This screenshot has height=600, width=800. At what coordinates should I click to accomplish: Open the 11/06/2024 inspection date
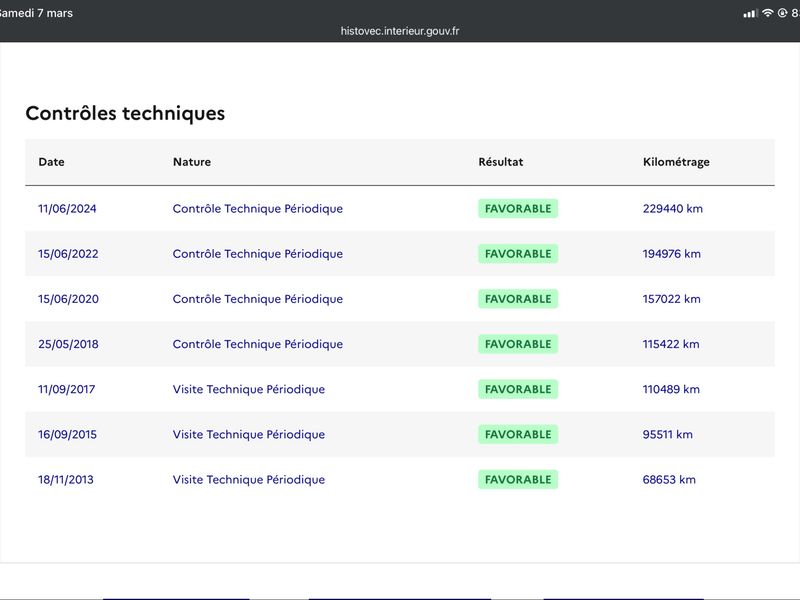(67, 209)
